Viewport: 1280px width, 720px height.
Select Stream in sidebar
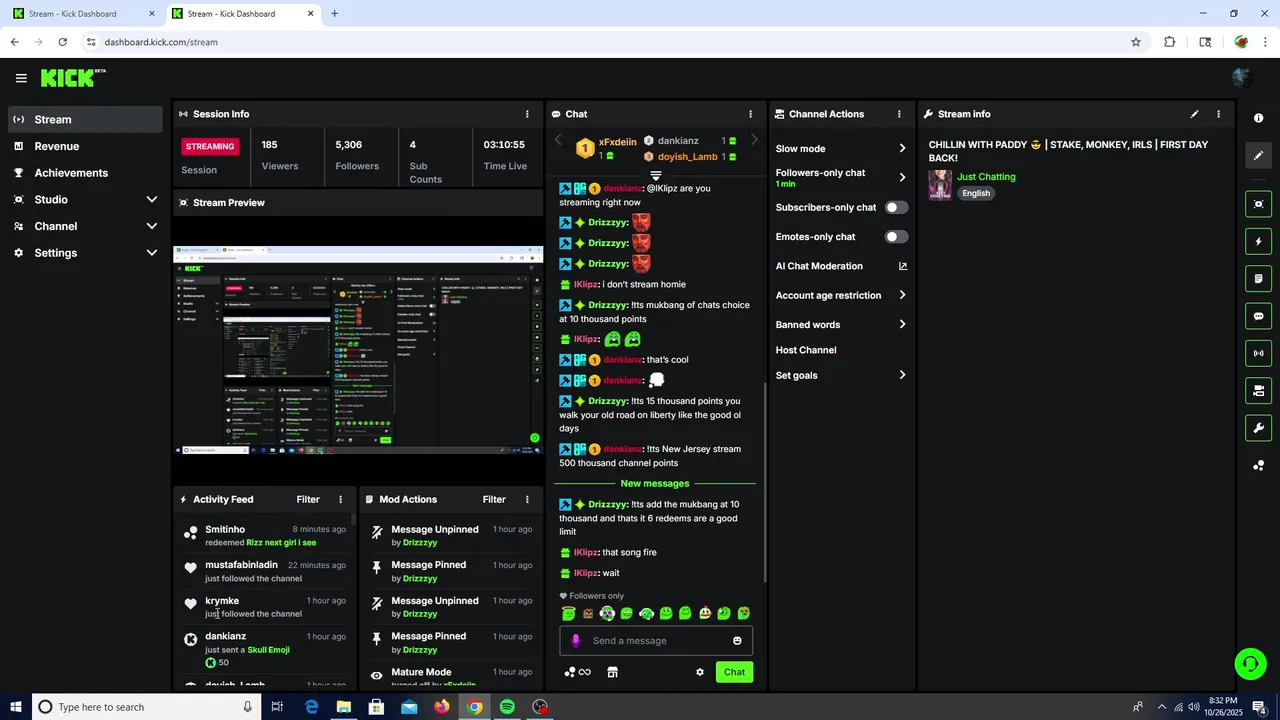tap(85, 119)
